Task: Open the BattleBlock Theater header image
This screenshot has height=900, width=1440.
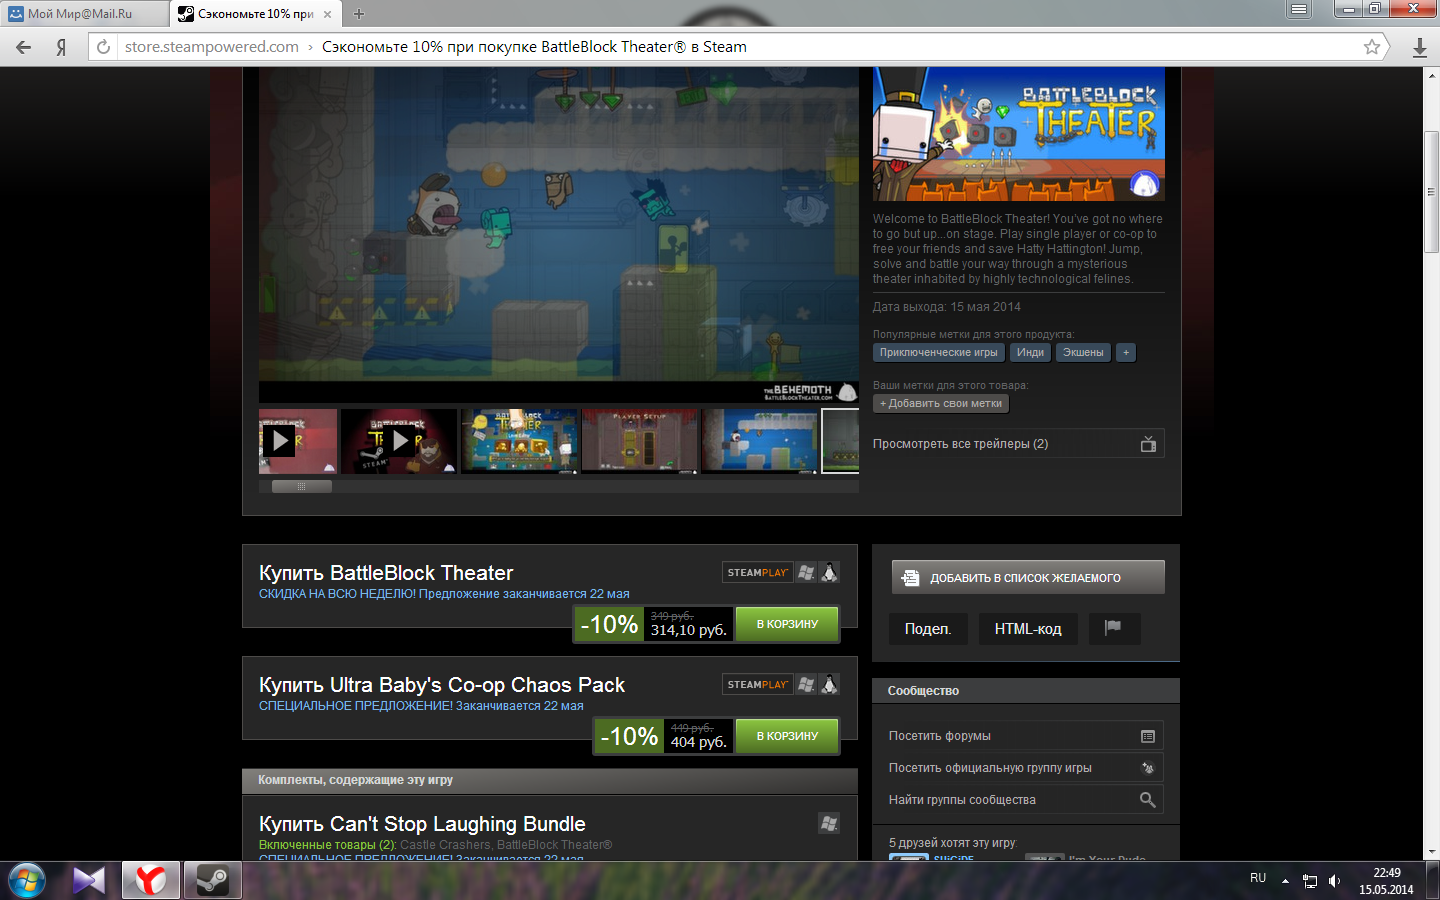Action: pos(1019,134)
